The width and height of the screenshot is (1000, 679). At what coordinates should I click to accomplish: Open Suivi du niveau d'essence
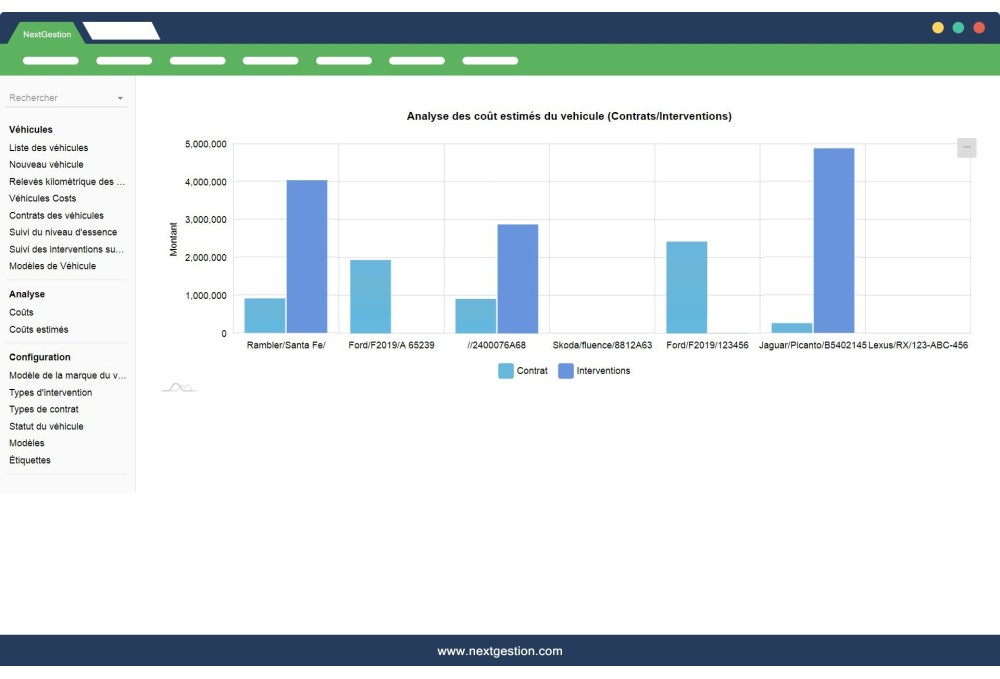tap(63, 232)
